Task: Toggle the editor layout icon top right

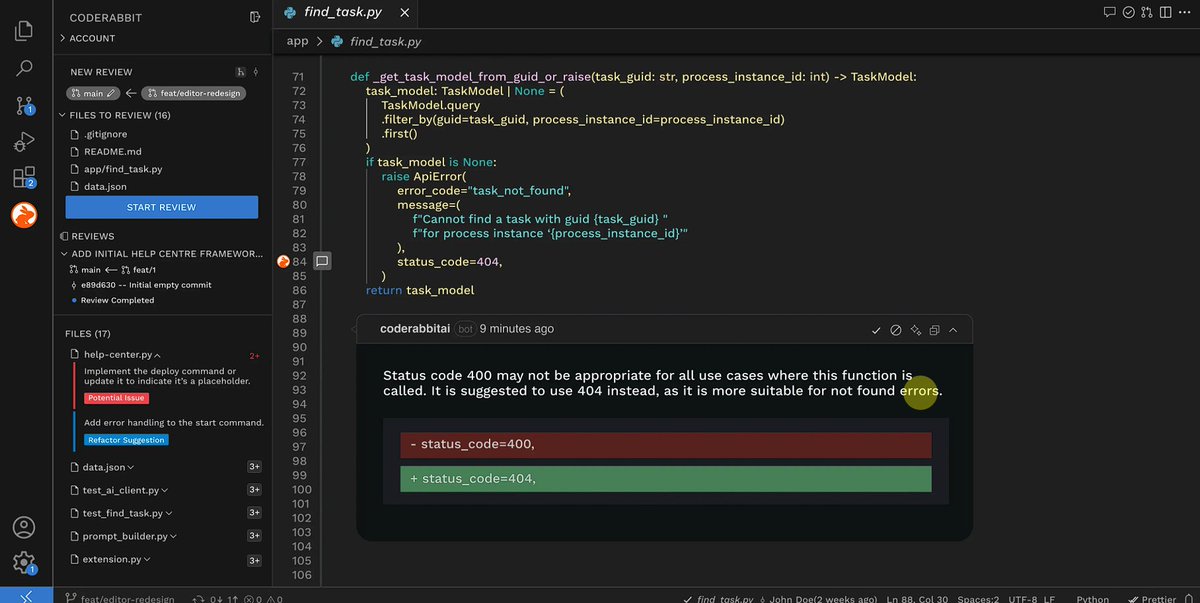Action: (1164, 12)
